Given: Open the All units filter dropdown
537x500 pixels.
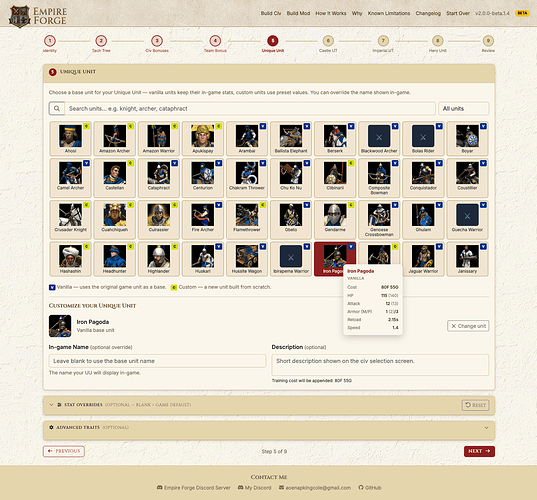Looking at the screenshot, I should tap(463, 108).
